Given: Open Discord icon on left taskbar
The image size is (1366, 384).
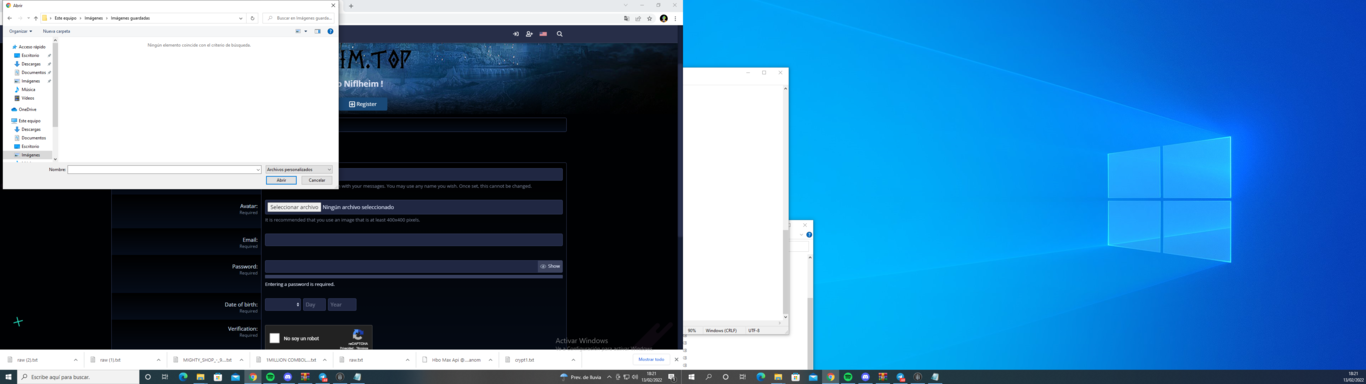Looking at the screenshot, I should (x=288, y=377).
